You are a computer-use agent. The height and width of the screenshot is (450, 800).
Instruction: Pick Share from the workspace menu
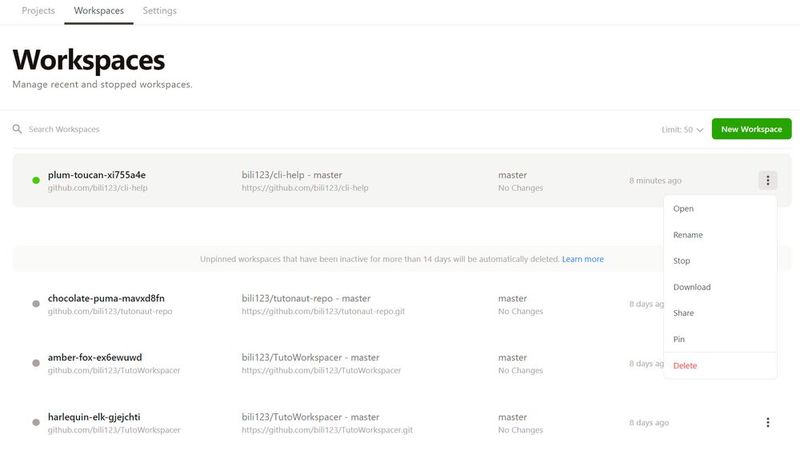(684, 313)
